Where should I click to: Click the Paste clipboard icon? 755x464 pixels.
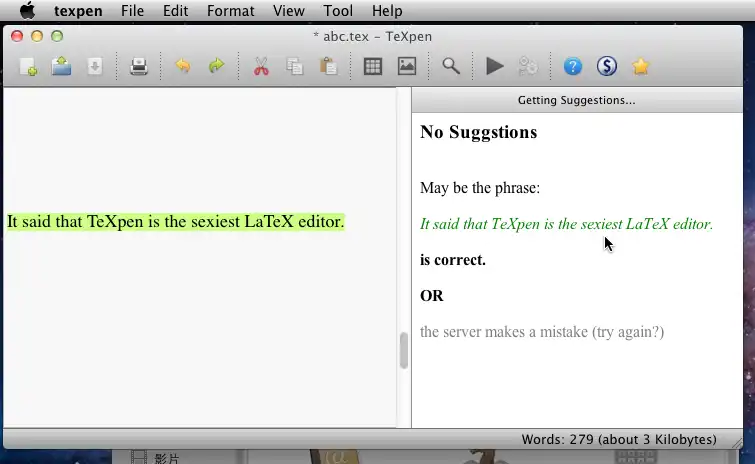tap(328, 66)
